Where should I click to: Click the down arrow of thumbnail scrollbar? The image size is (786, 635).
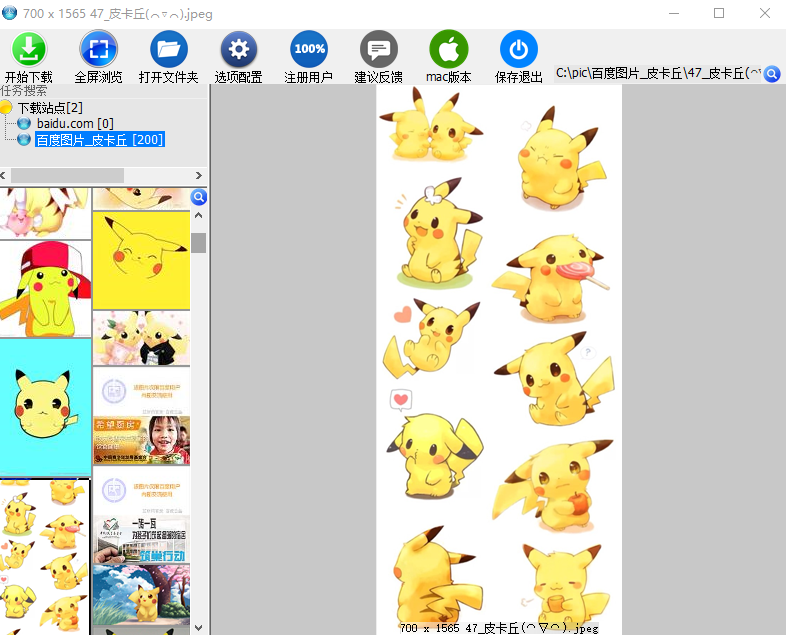click(199, 627)
